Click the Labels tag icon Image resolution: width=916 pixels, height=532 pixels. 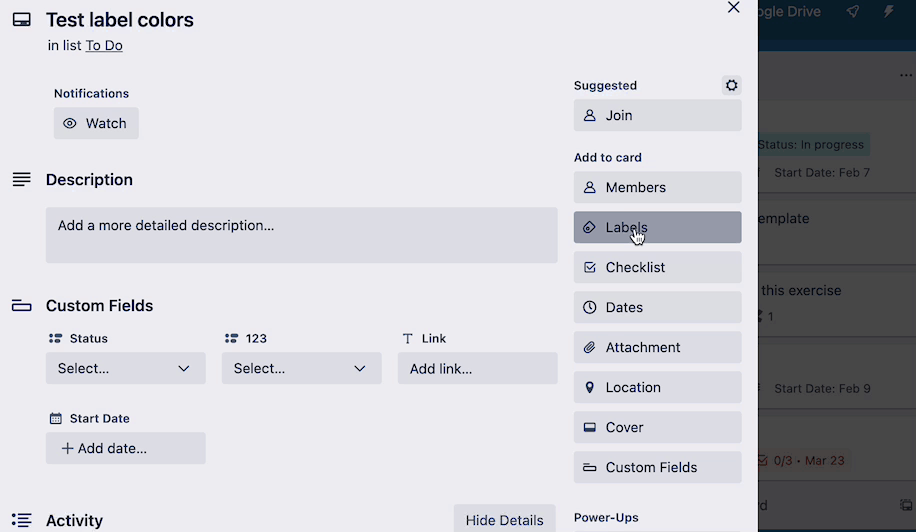coord(589,227)
